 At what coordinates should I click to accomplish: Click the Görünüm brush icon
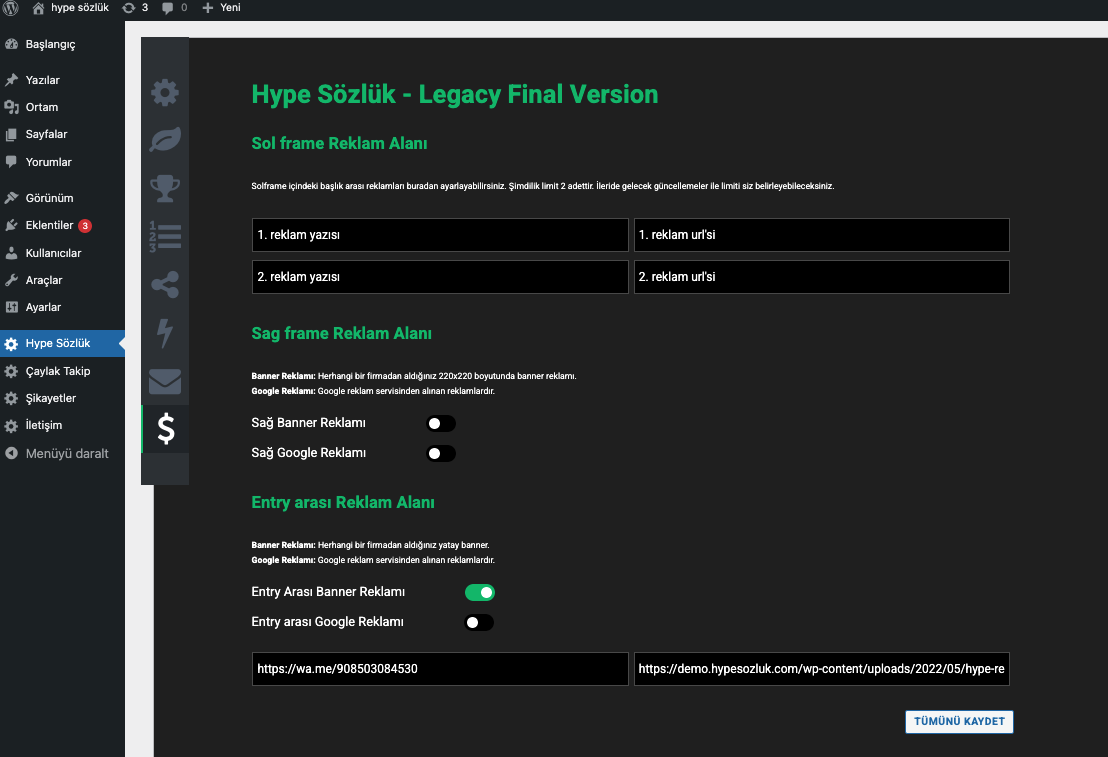pyautogui.click(x=11, y=198)
